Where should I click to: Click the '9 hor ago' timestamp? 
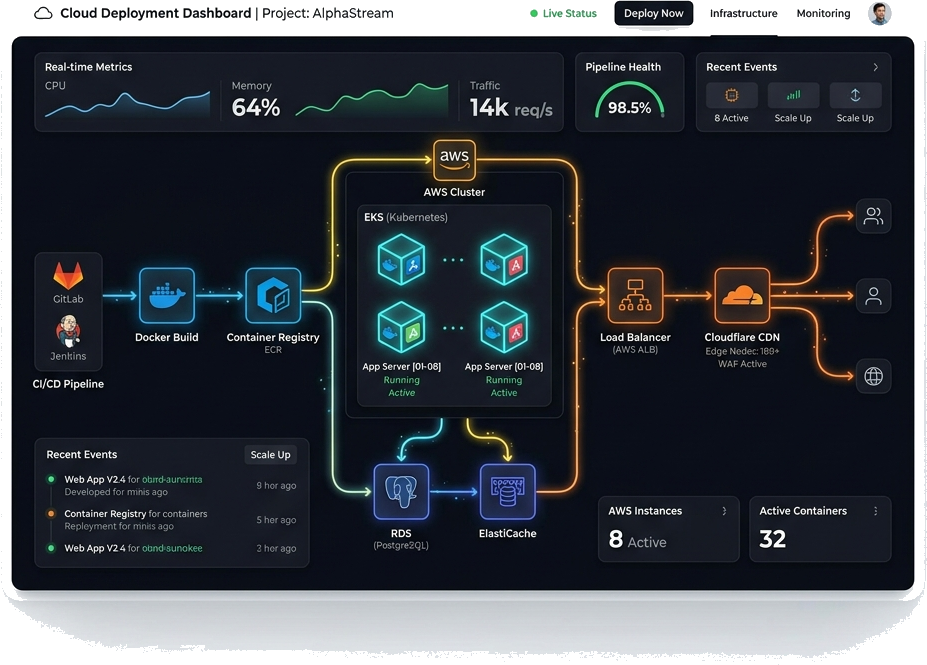[276, 485]
